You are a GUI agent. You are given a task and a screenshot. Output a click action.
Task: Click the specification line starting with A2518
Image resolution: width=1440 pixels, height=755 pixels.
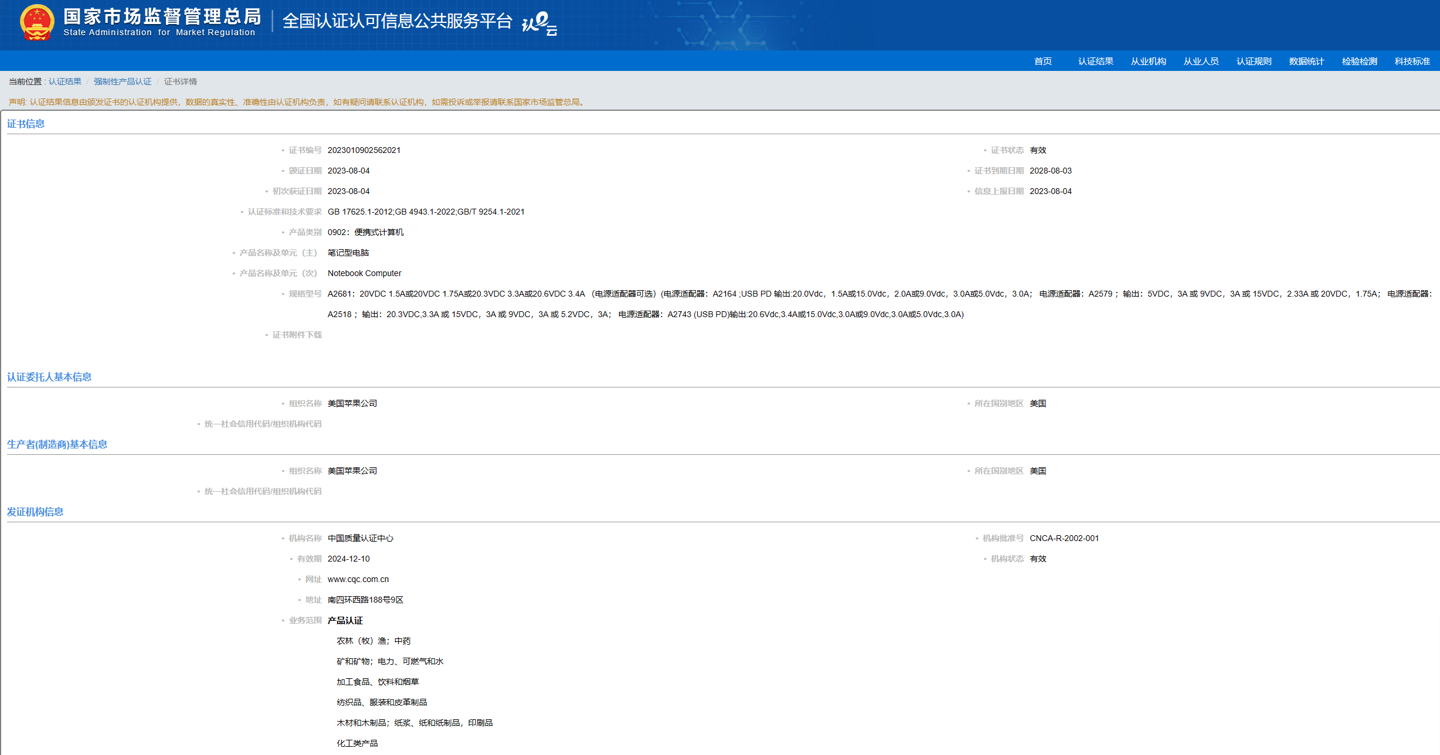pyautogui.click(x=645, y=315)
